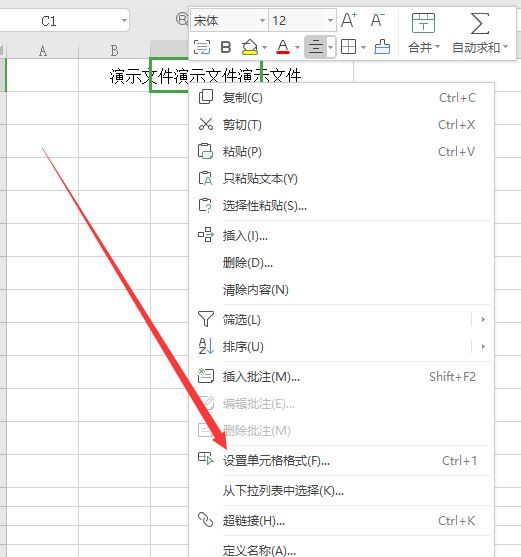This screenshot has width=521, height=557.
Task: Open the name box dropdown arrow
Action: point(124,20)
